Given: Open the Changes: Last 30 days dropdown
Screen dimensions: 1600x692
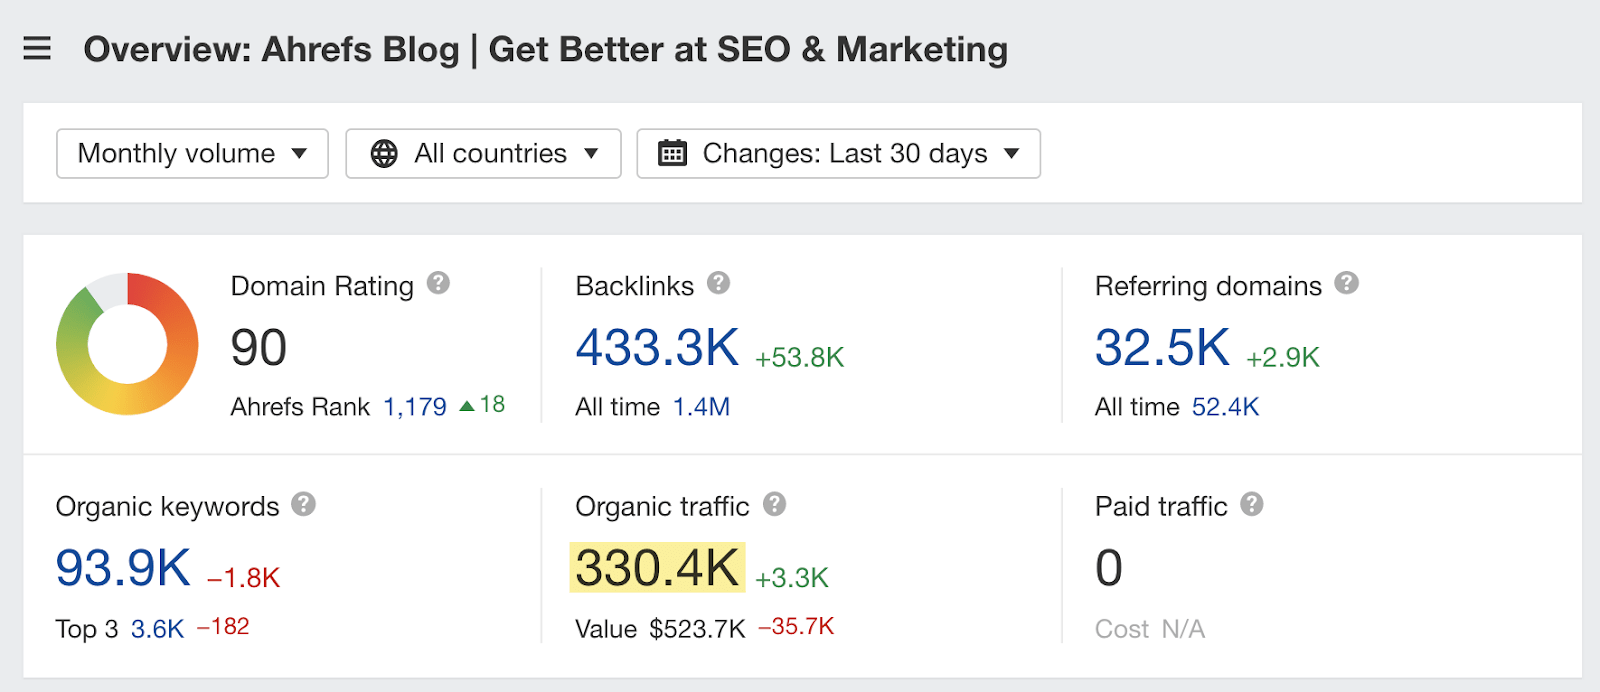Looking at the screenshot, I should [838, 153].
